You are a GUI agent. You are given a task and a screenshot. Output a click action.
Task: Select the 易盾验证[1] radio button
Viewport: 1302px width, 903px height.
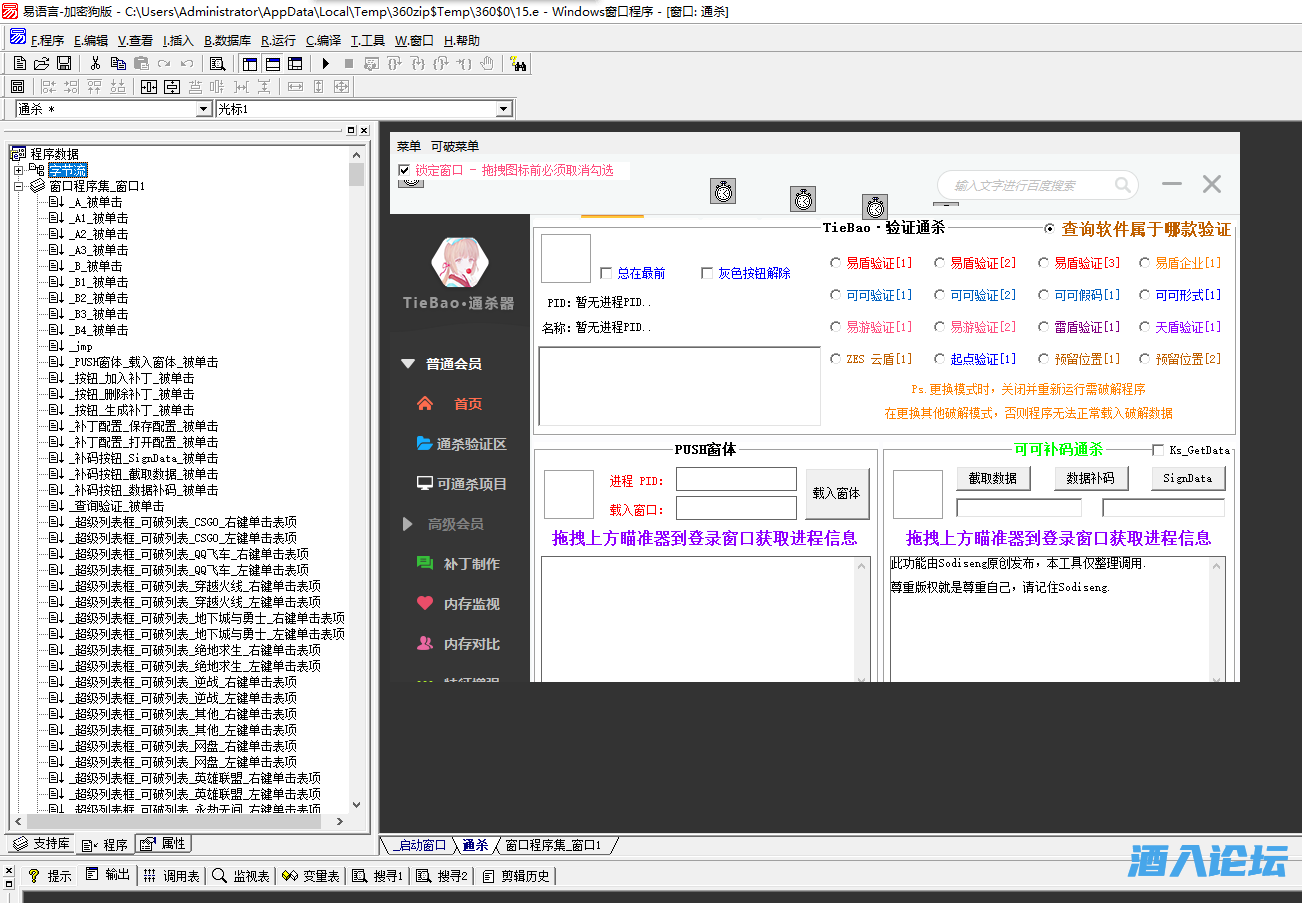click(835, 263)
